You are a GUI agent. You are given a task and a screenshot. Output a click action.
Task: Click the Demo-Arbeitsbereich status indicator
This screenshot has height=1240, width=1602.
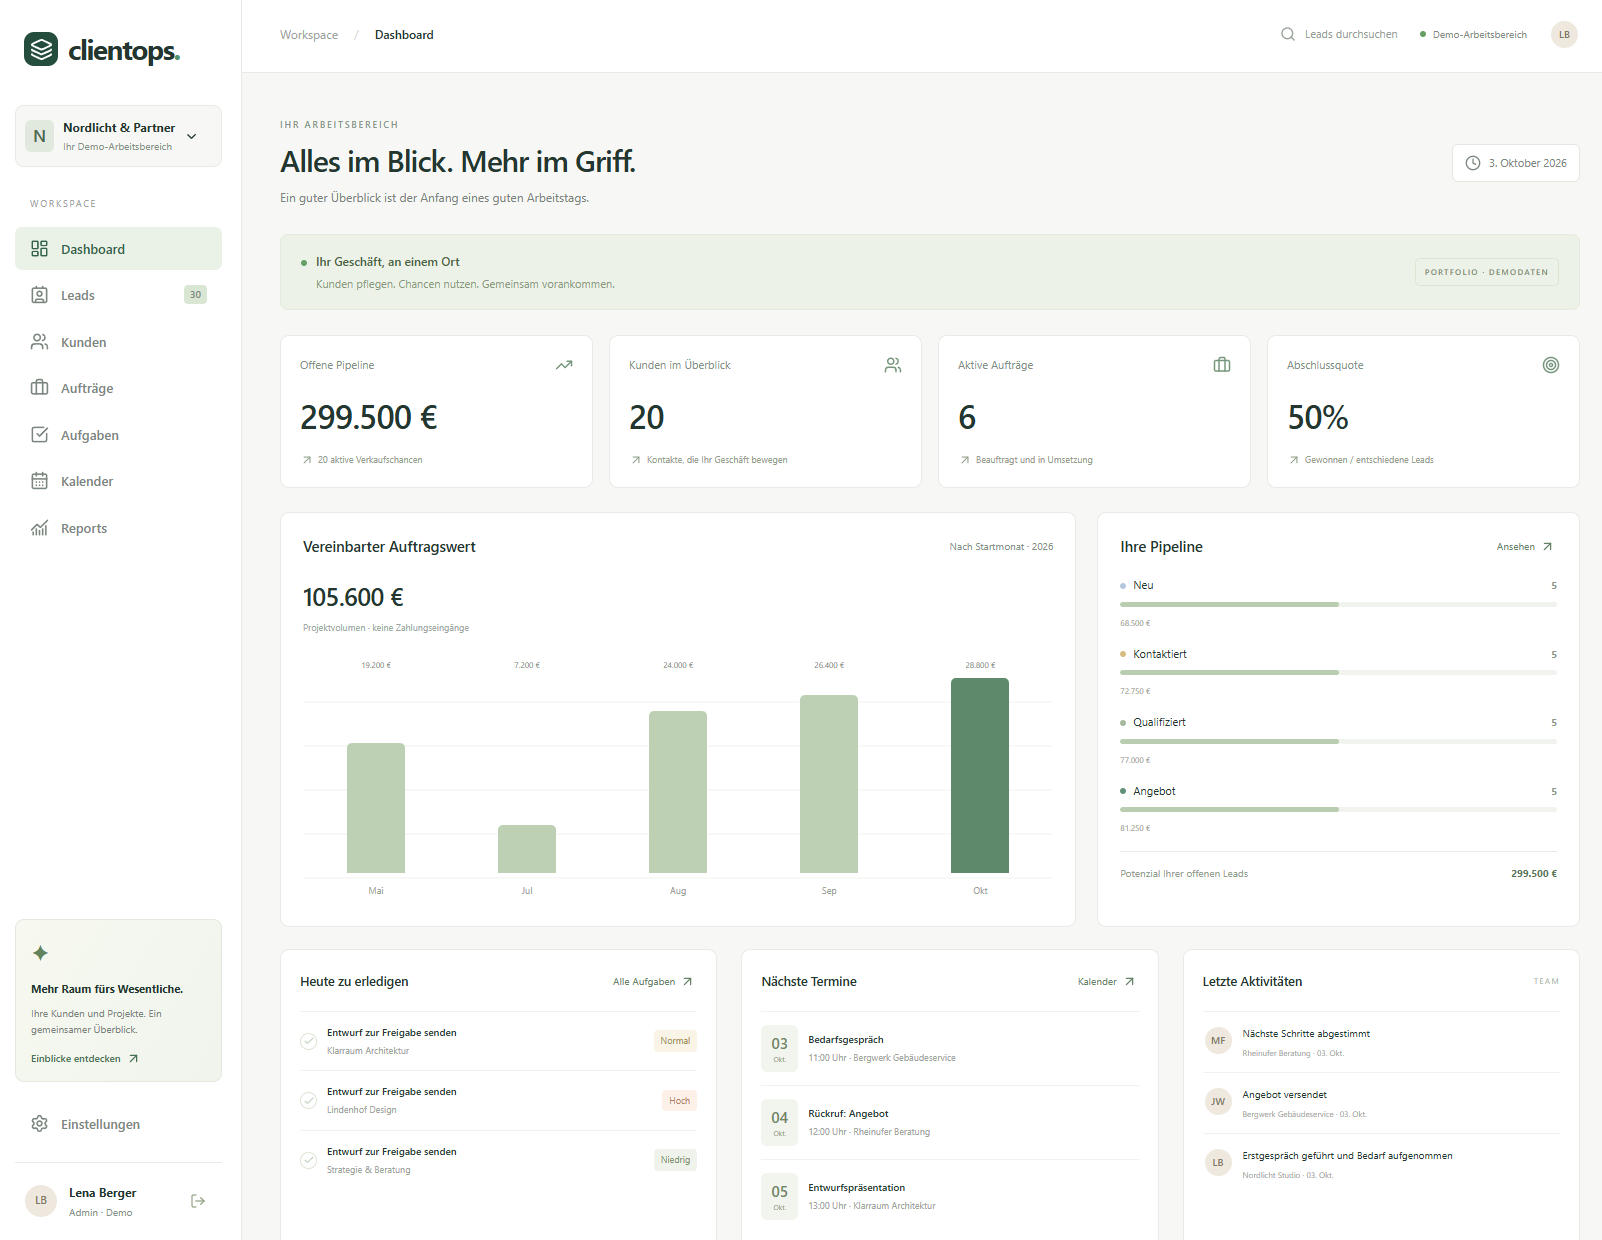1473,35
